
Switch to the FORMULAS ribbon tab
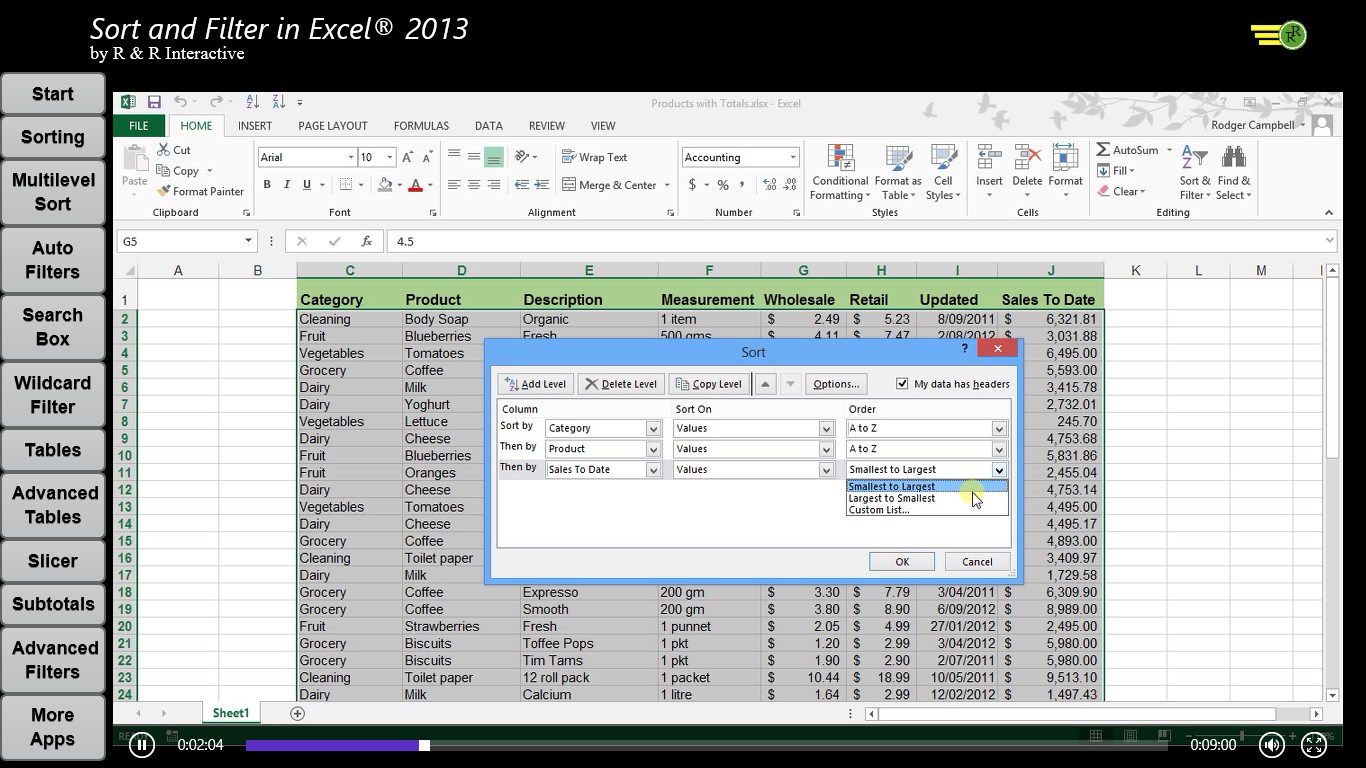tap(421, 125)
